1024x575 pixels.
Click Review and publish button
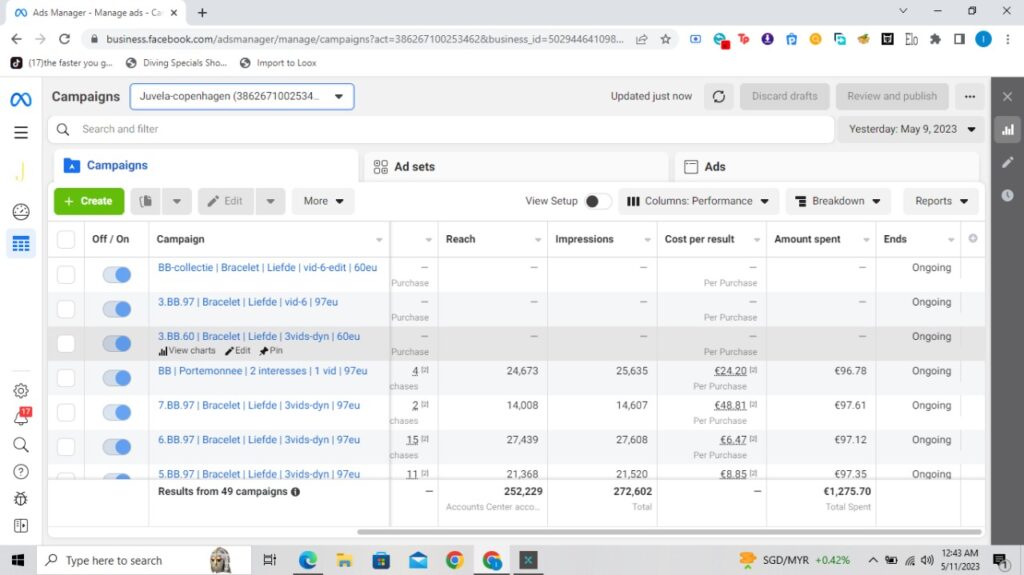[x=891, y=97]
